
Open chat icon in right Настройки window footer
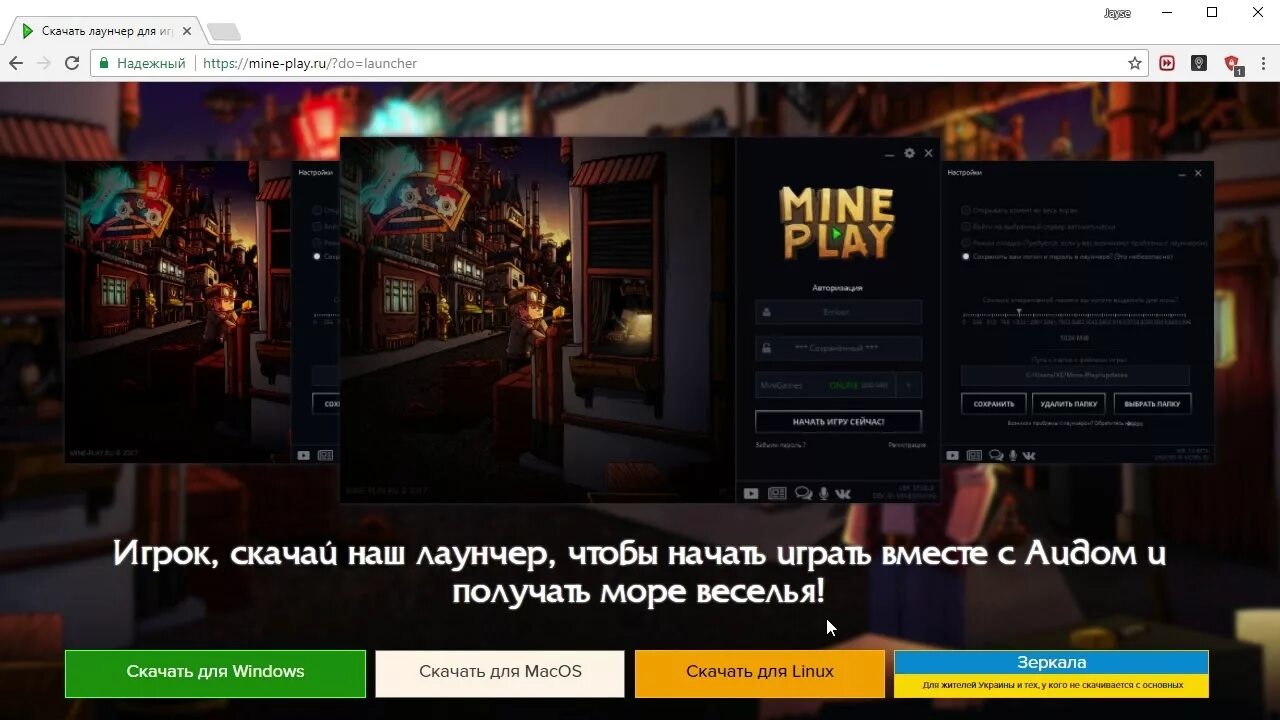pyautogui.click(x=996, y=455)
